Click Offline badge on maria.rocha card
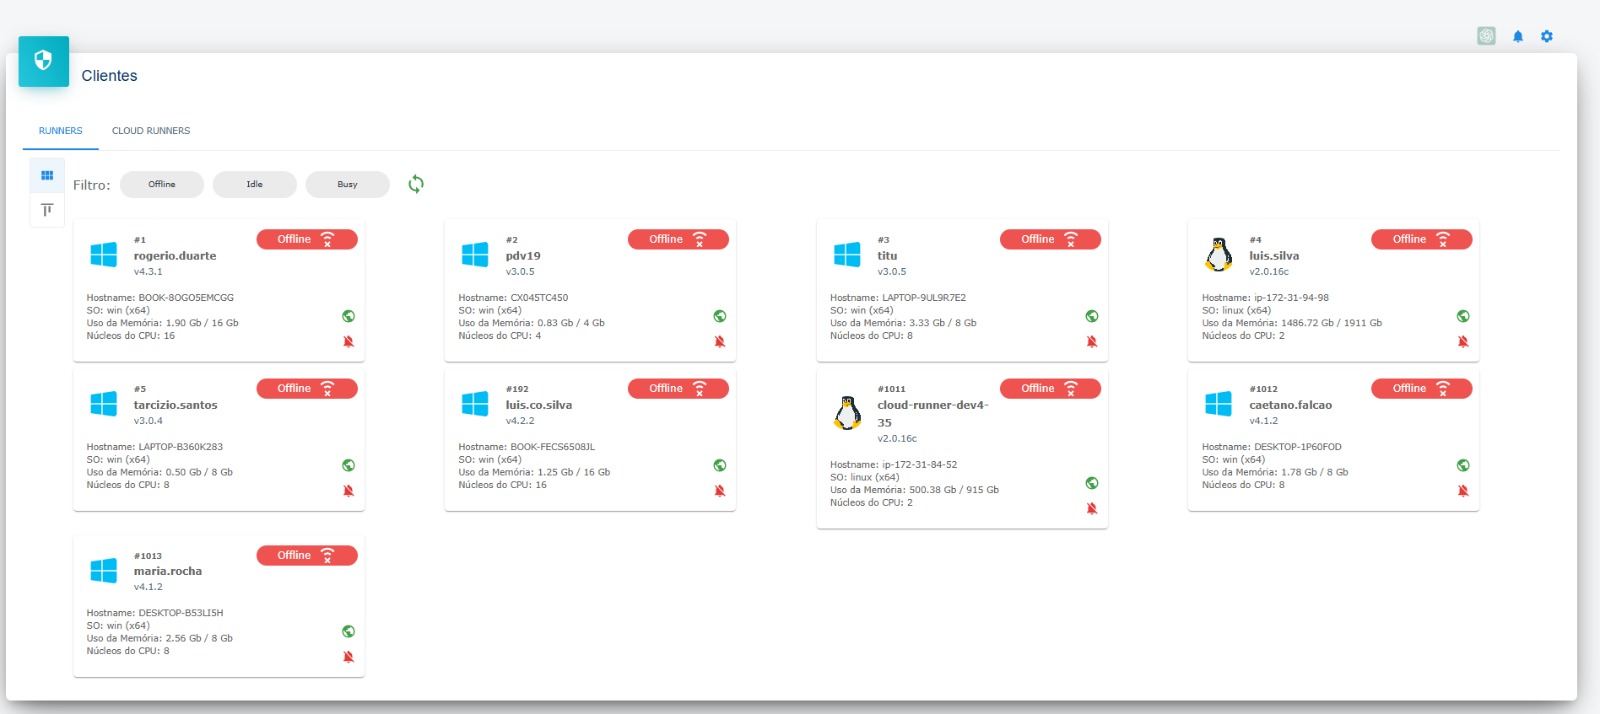This screenshot has height=714, width=1600. click(x=307, y=555)
